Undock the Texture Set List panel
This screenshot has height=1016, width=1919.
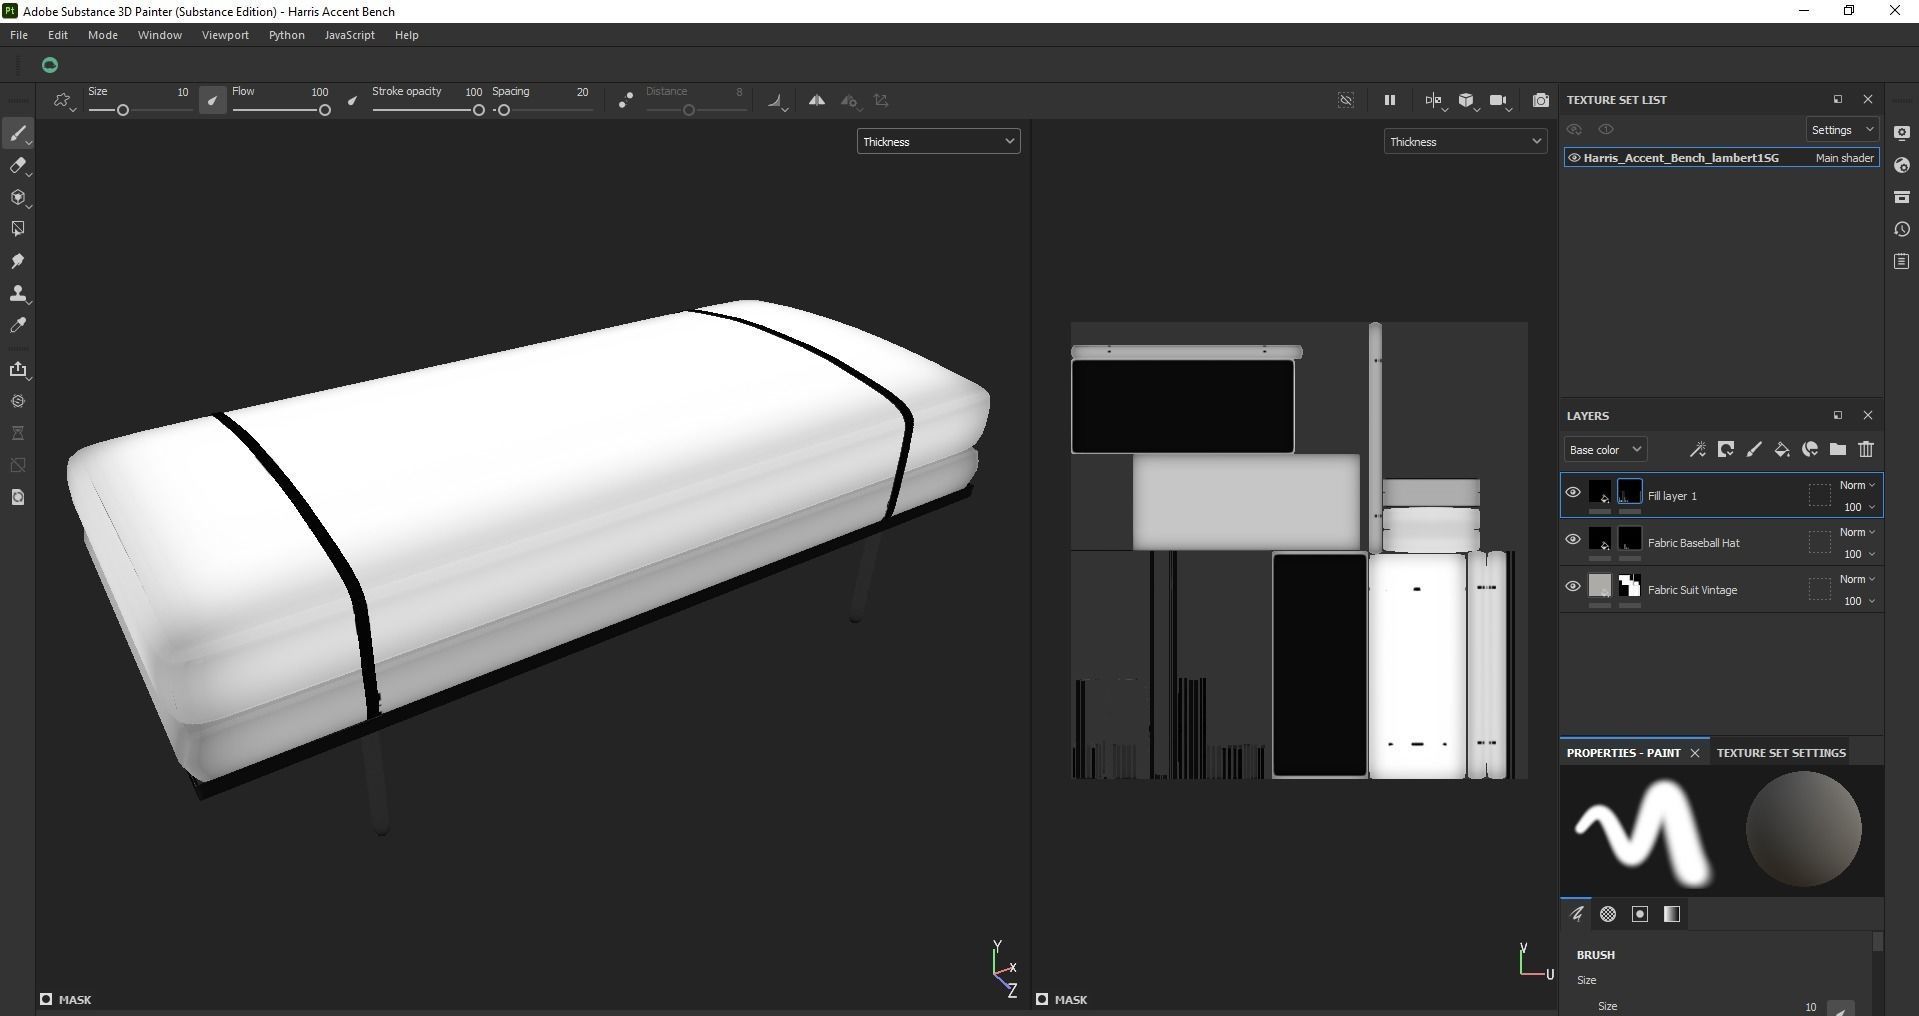point(1838,99)
